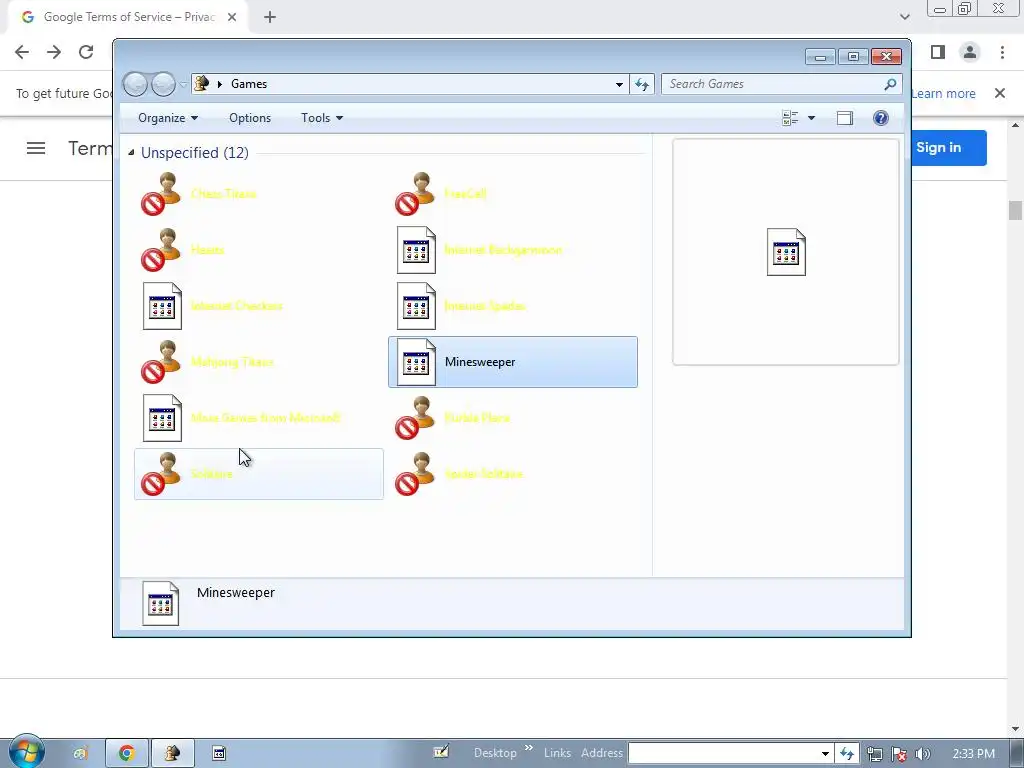Select the Solitaire blocked game icon
1024x768 pixels.
pyautogui.click(x=161, y=474)
